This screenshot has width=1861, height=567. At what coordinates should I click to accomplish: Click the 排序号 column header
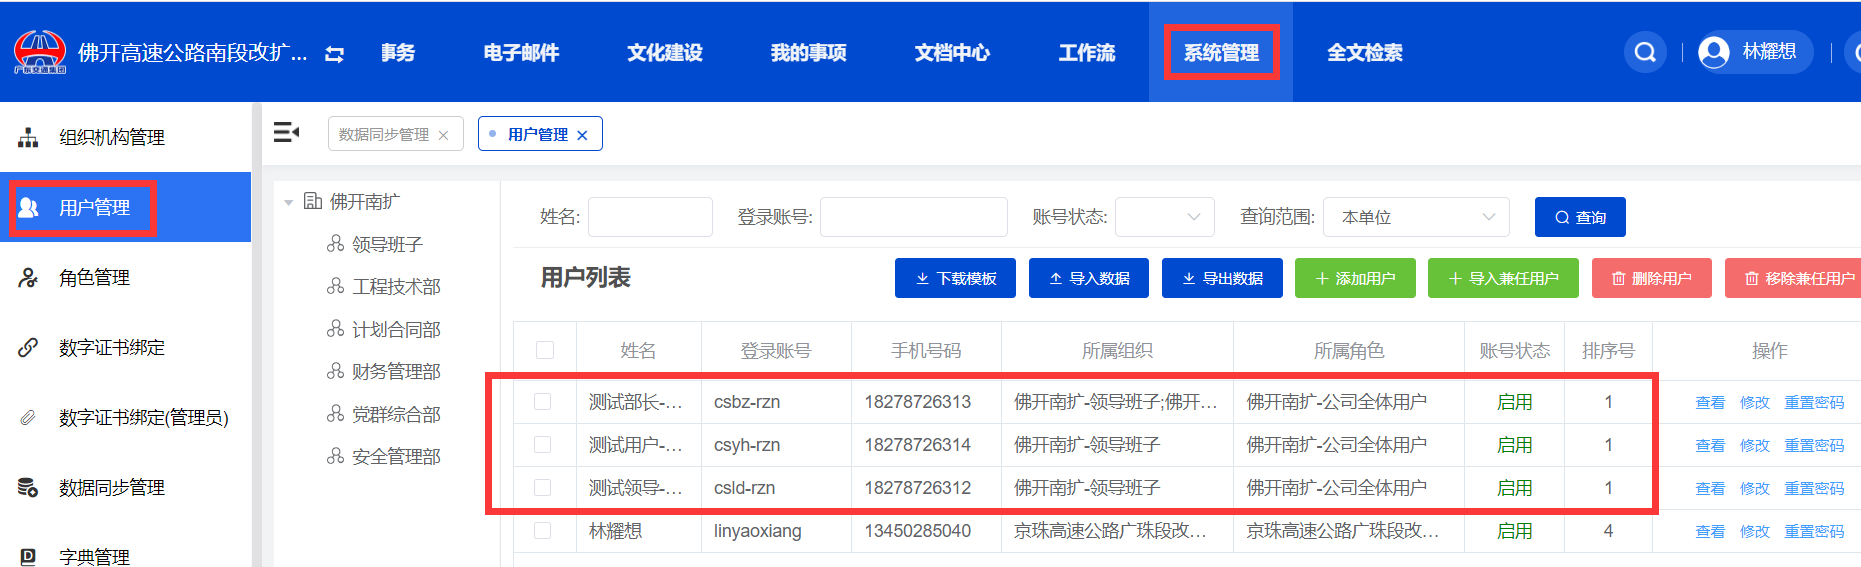(x=1608, y=350)
